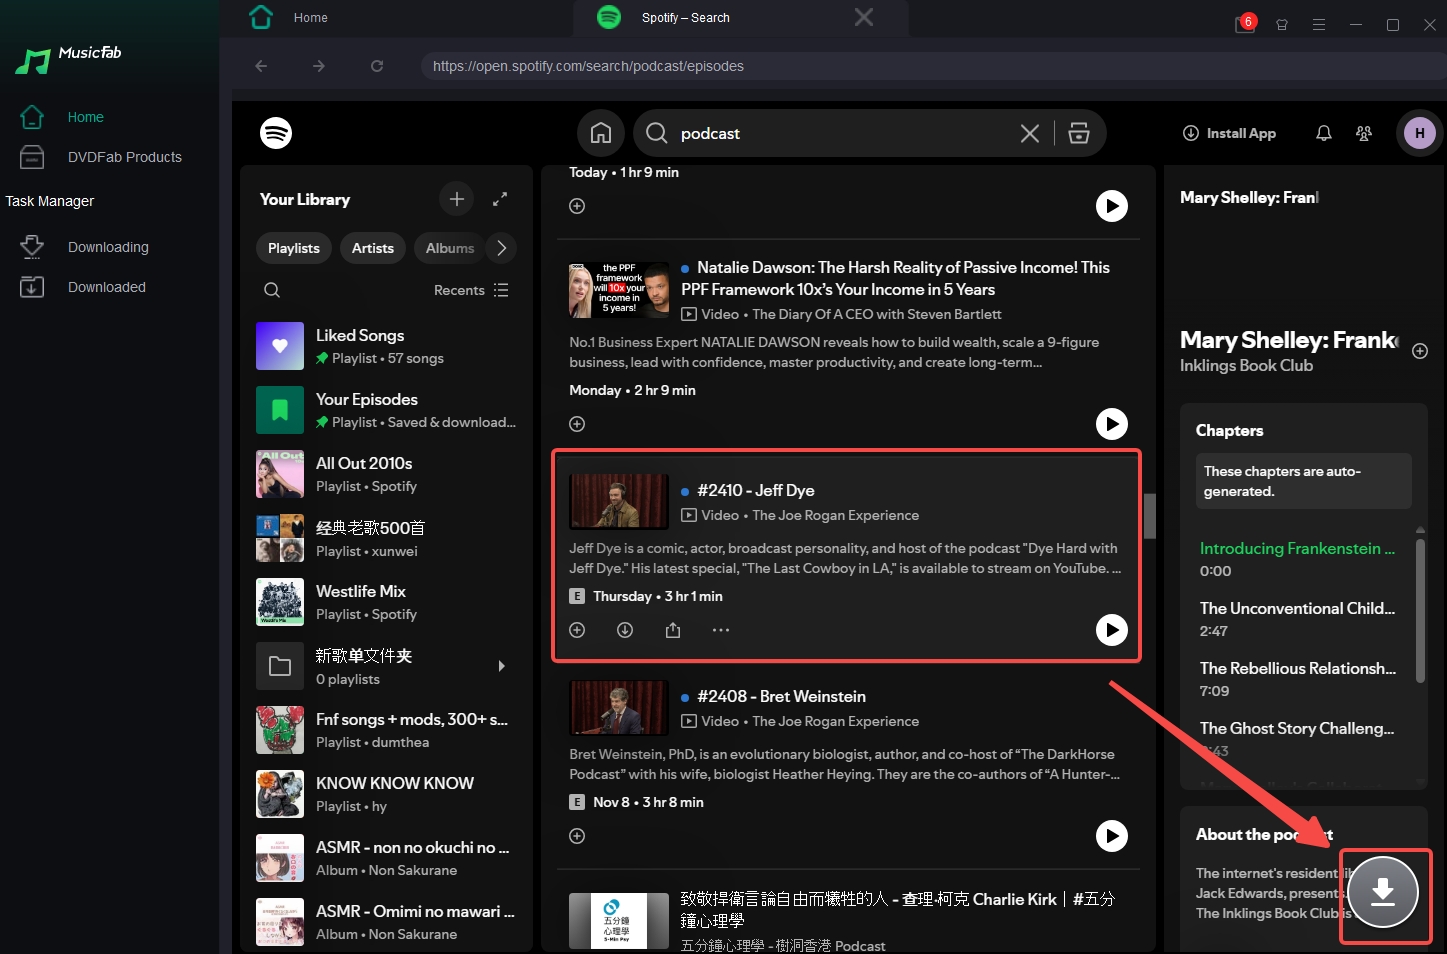Click the red download button over the podcast panel

1385,893
